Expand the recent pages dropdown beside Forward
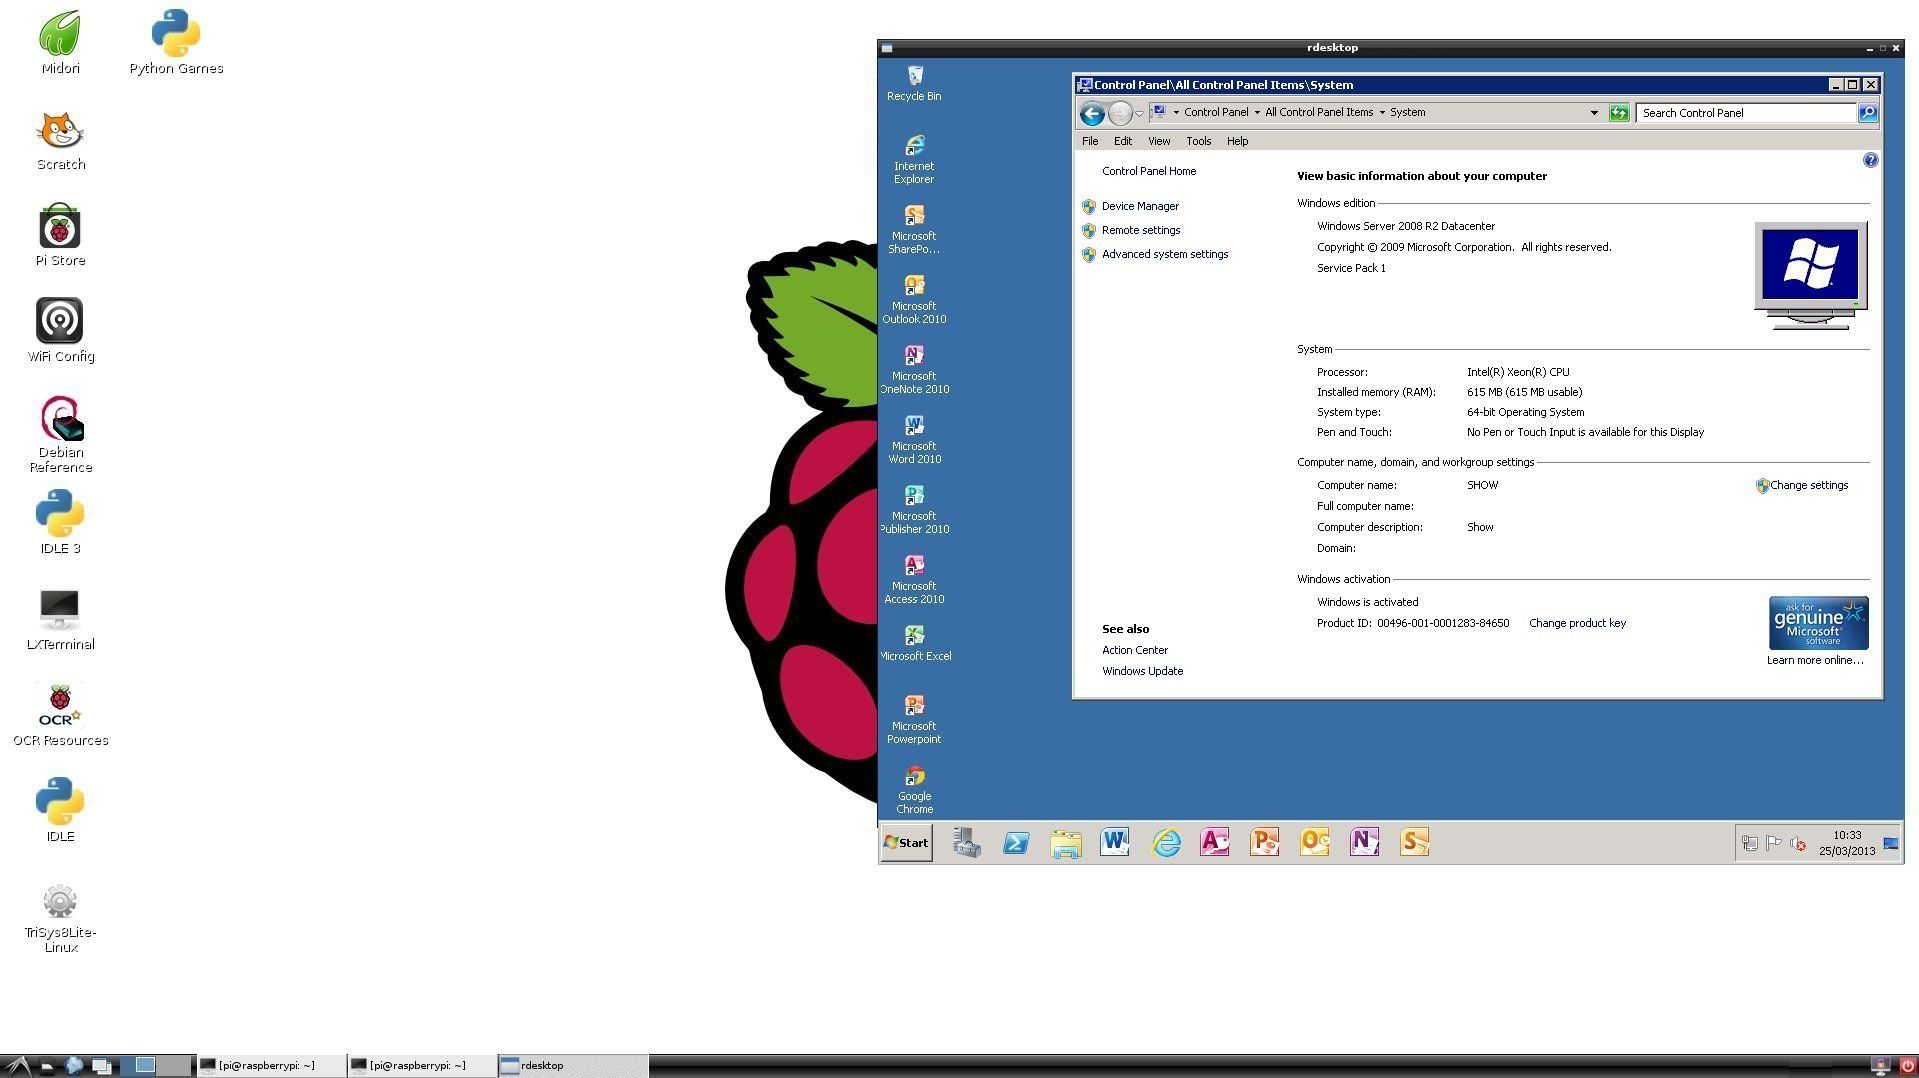The width and height of the screenshot is (1919, 1078). 1139,113
